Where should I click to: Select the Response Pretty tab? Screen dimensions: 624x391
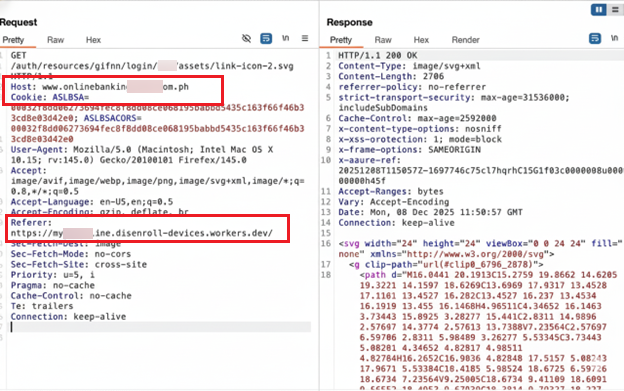click(x=341, y=40)
